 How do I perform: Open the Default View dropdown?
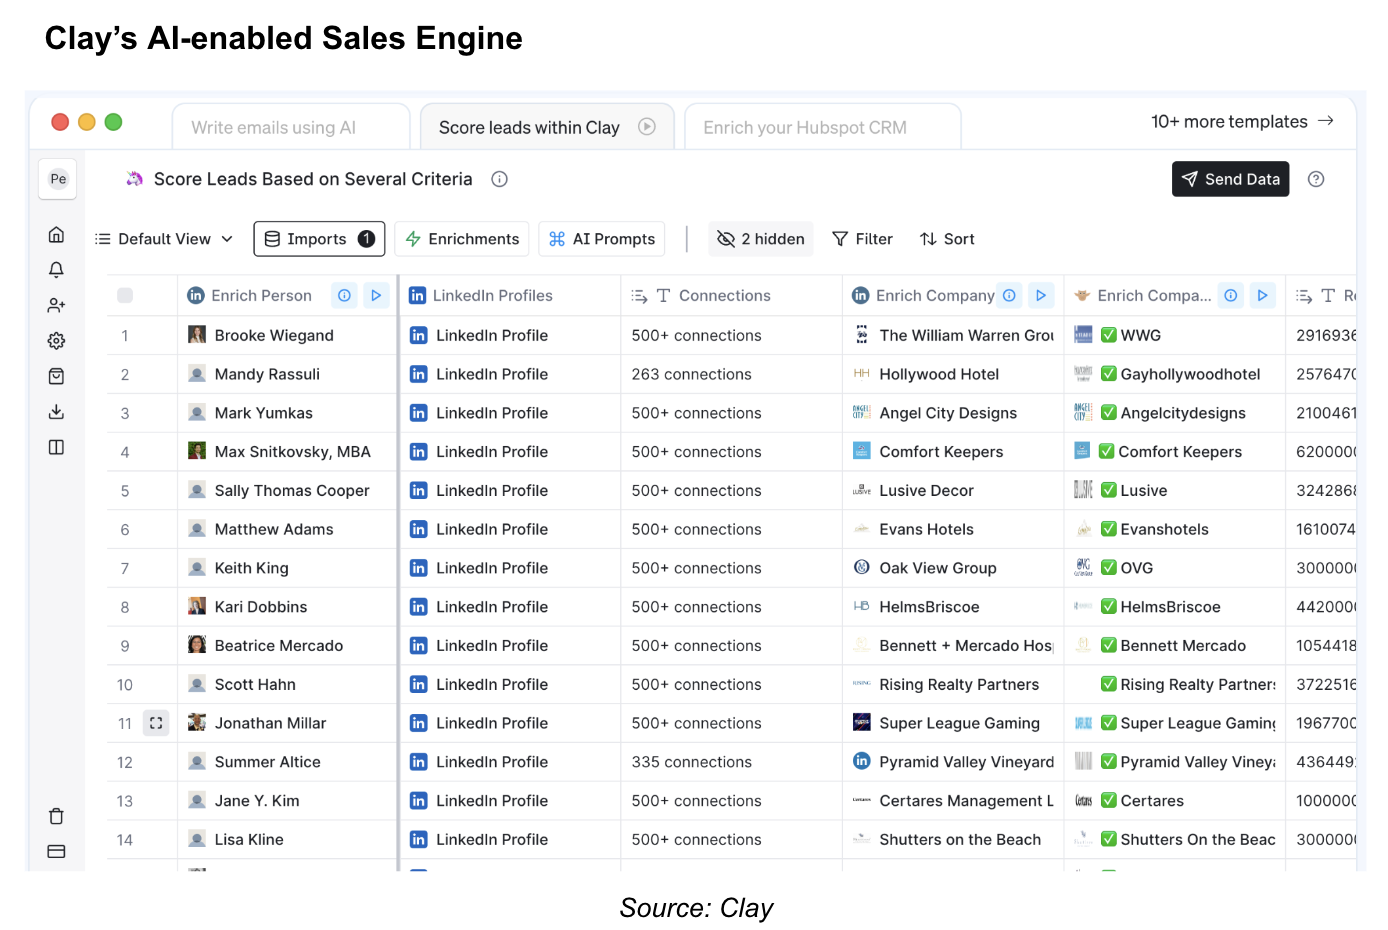pos(164,239)
